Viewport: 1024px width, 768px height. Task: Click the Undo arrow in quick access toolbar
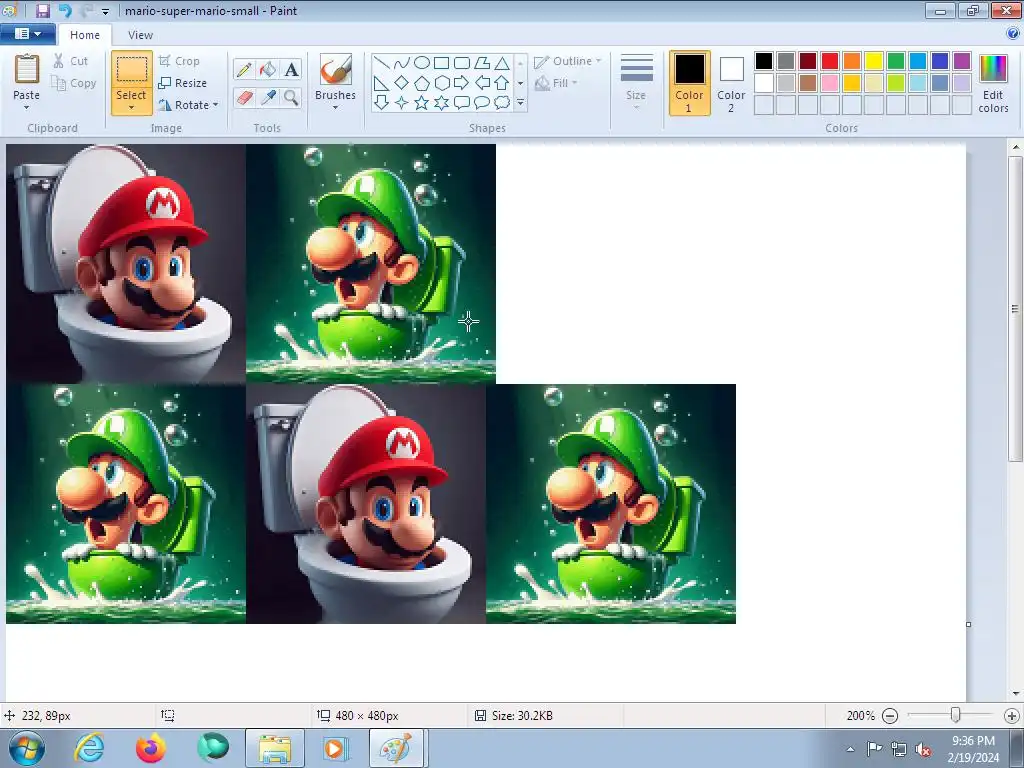pos(65,10)
